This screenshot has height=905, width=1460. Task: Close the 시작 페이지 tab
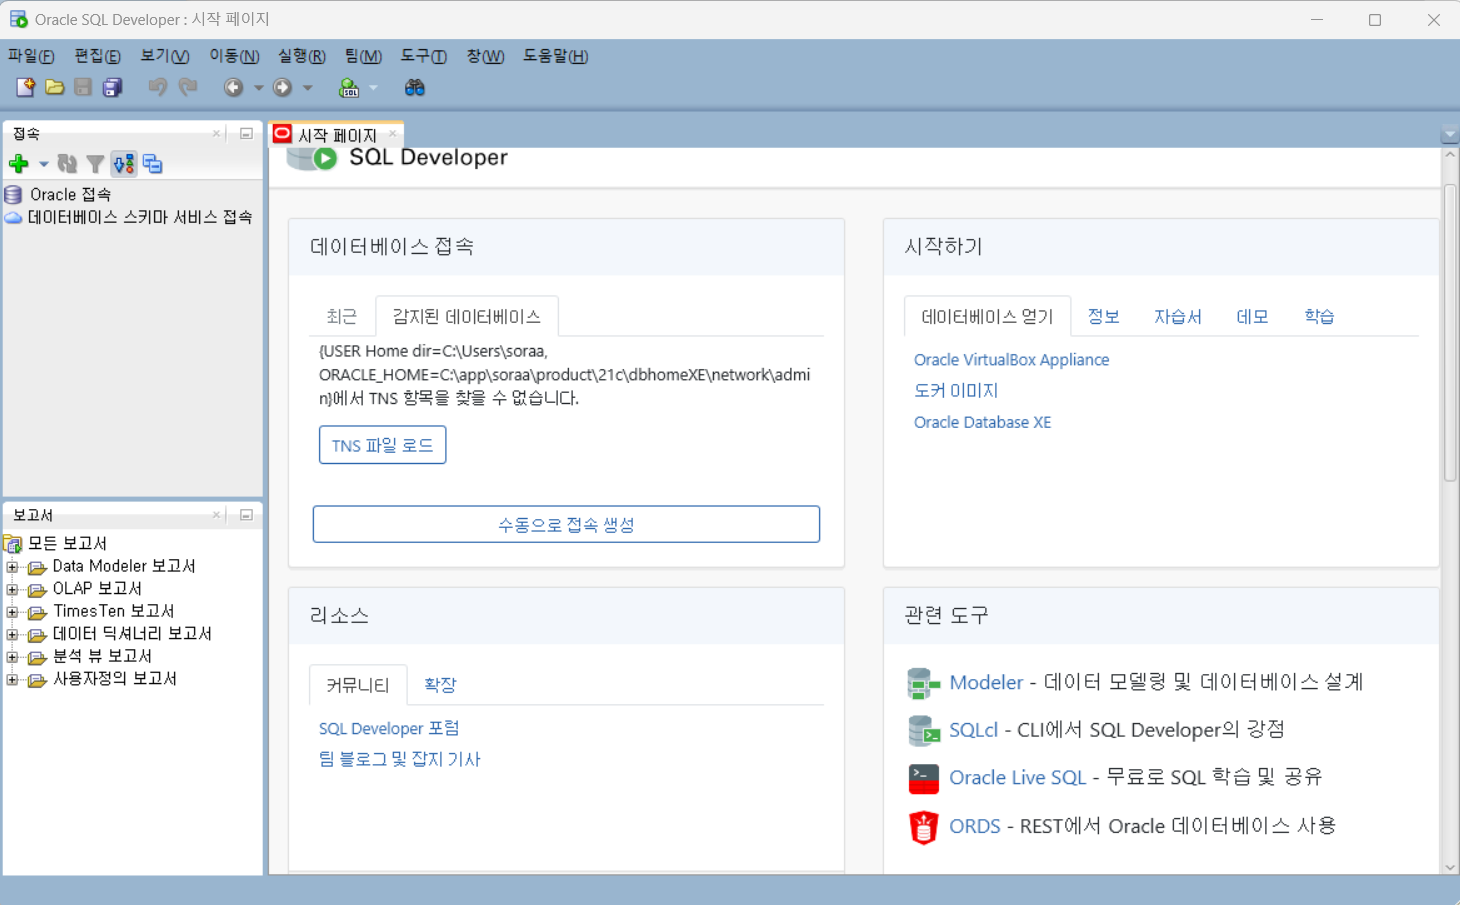tap(393, 133)
